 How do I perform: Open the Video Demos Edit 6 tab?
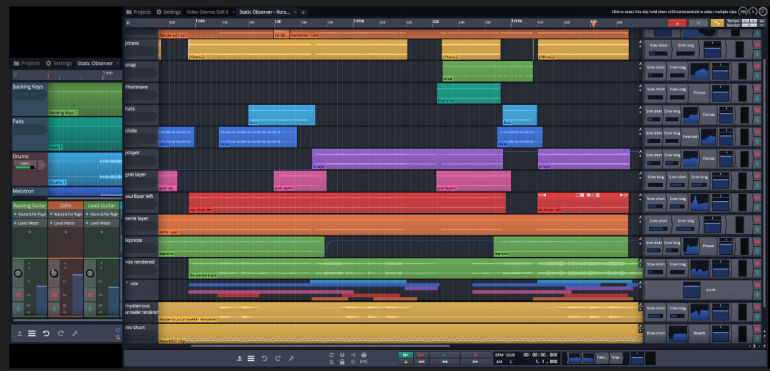pyautogui.click(x=209, y=12)
